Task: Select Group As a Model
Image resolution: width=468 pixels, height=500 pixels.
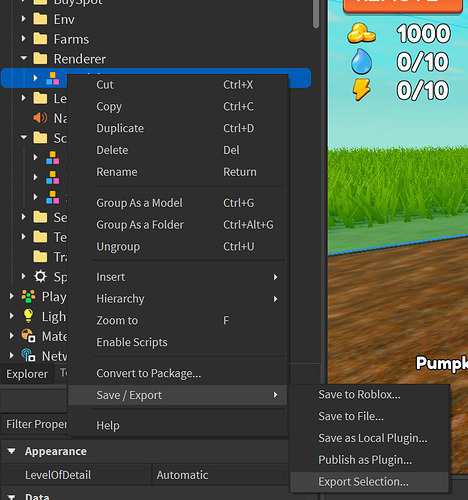Action: [x=178, y=203]
